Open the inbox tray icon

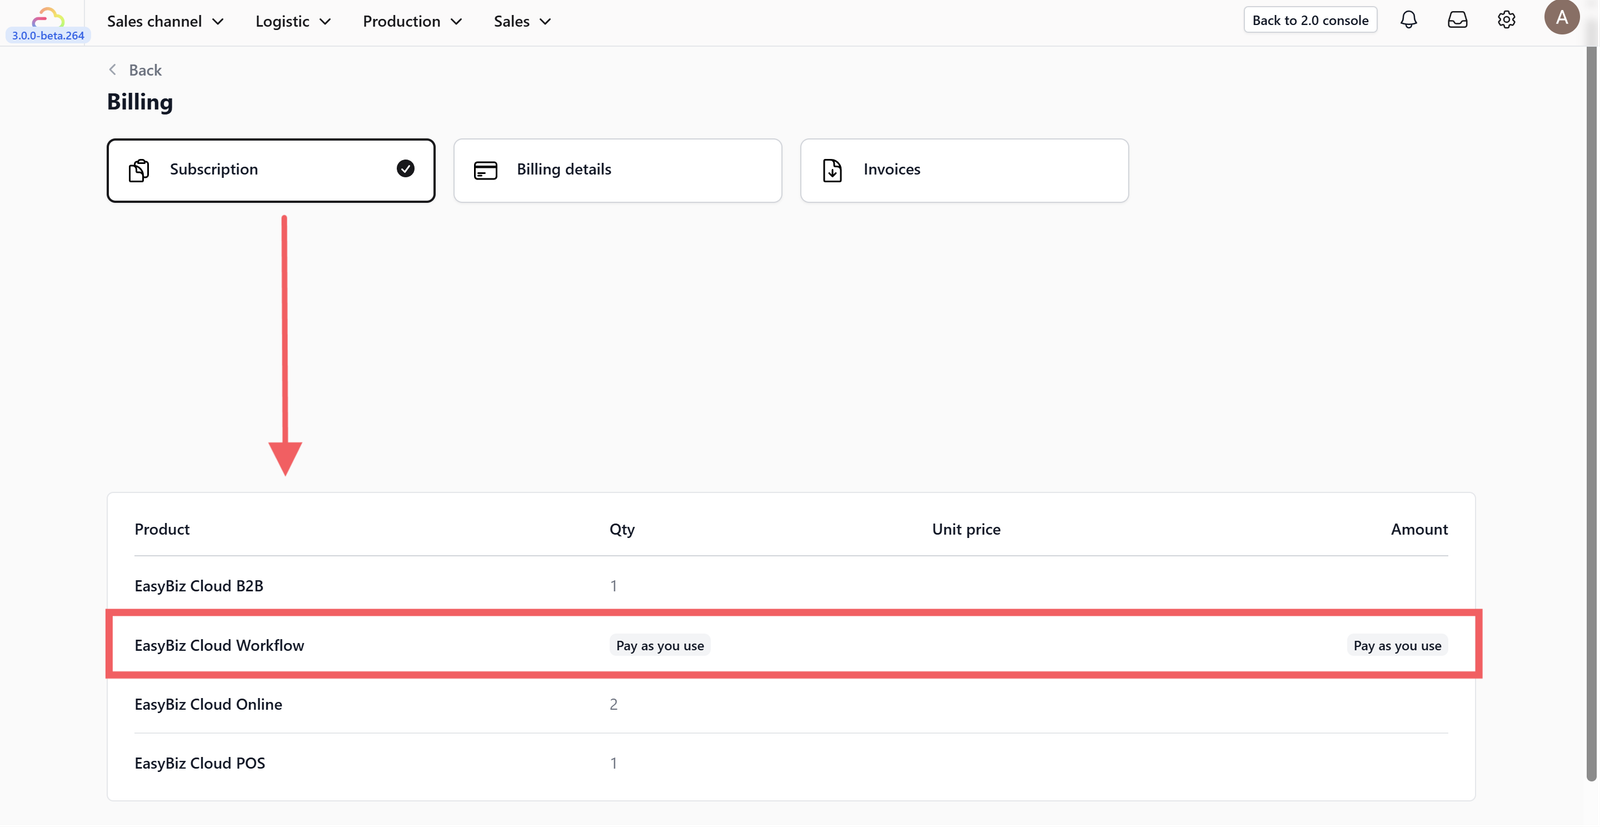pos(1457,20)
